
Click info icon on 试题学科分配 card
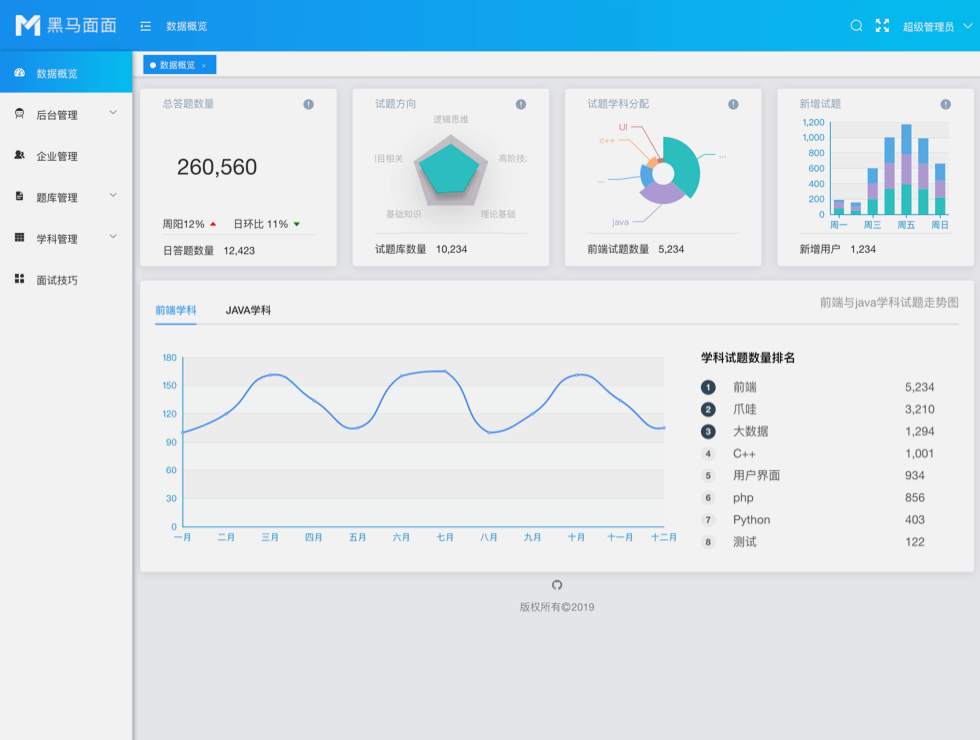point(733,104)
